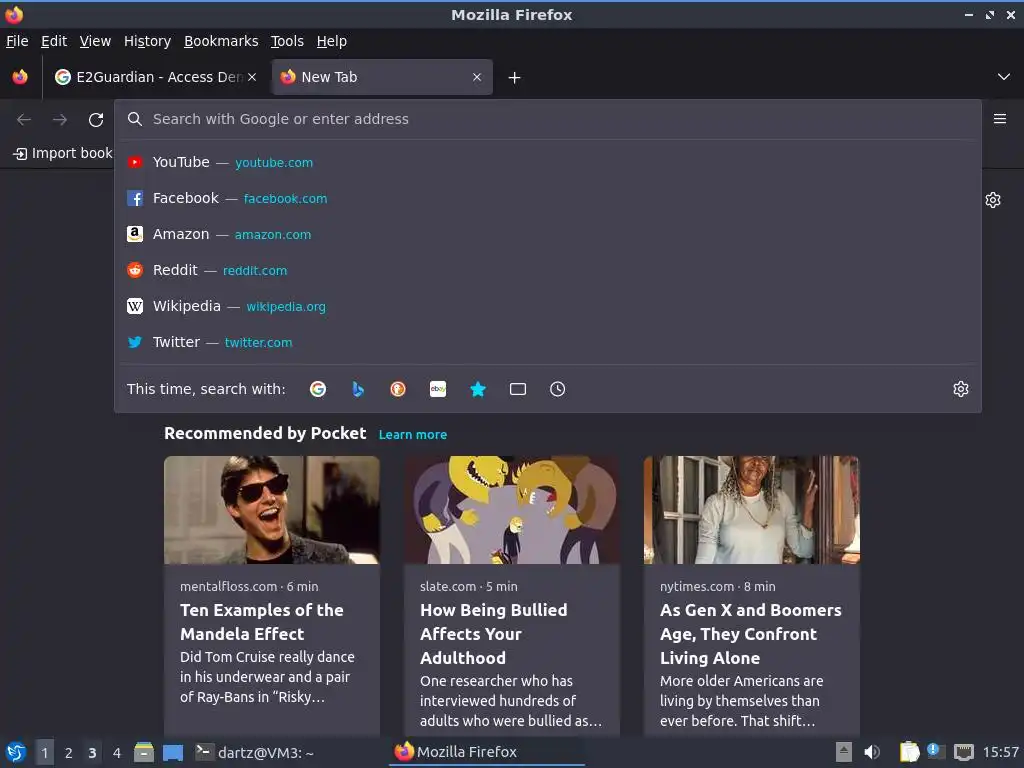Open Firefox View pinned icon
1024x768 pixels.
(x=20, y=77)
